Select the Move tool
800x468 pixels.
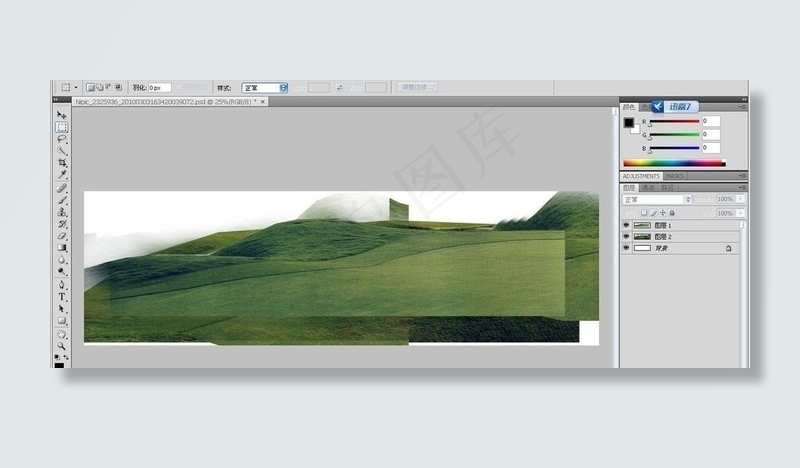[x=62, y=115]
